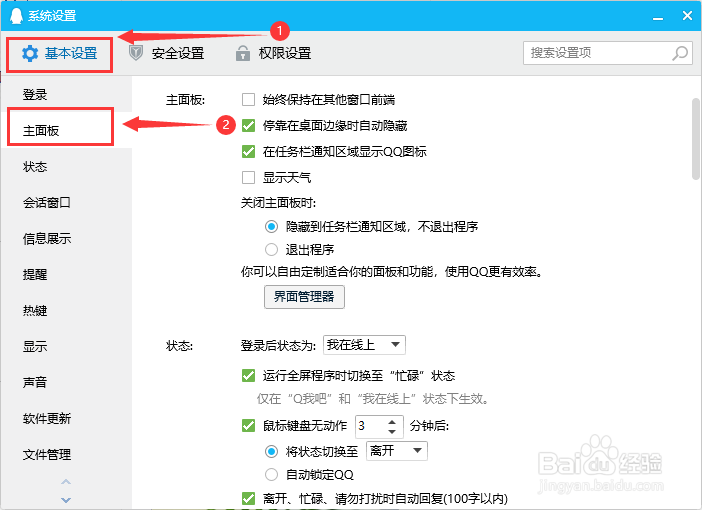Enable 始终保持在其他窗口前端 checkbox

(248, 99)
